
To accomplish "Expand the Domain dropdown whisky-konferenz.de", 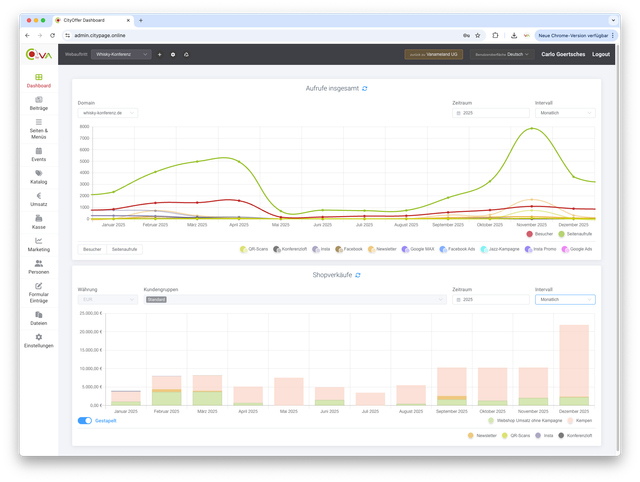I will pos(108,113).
